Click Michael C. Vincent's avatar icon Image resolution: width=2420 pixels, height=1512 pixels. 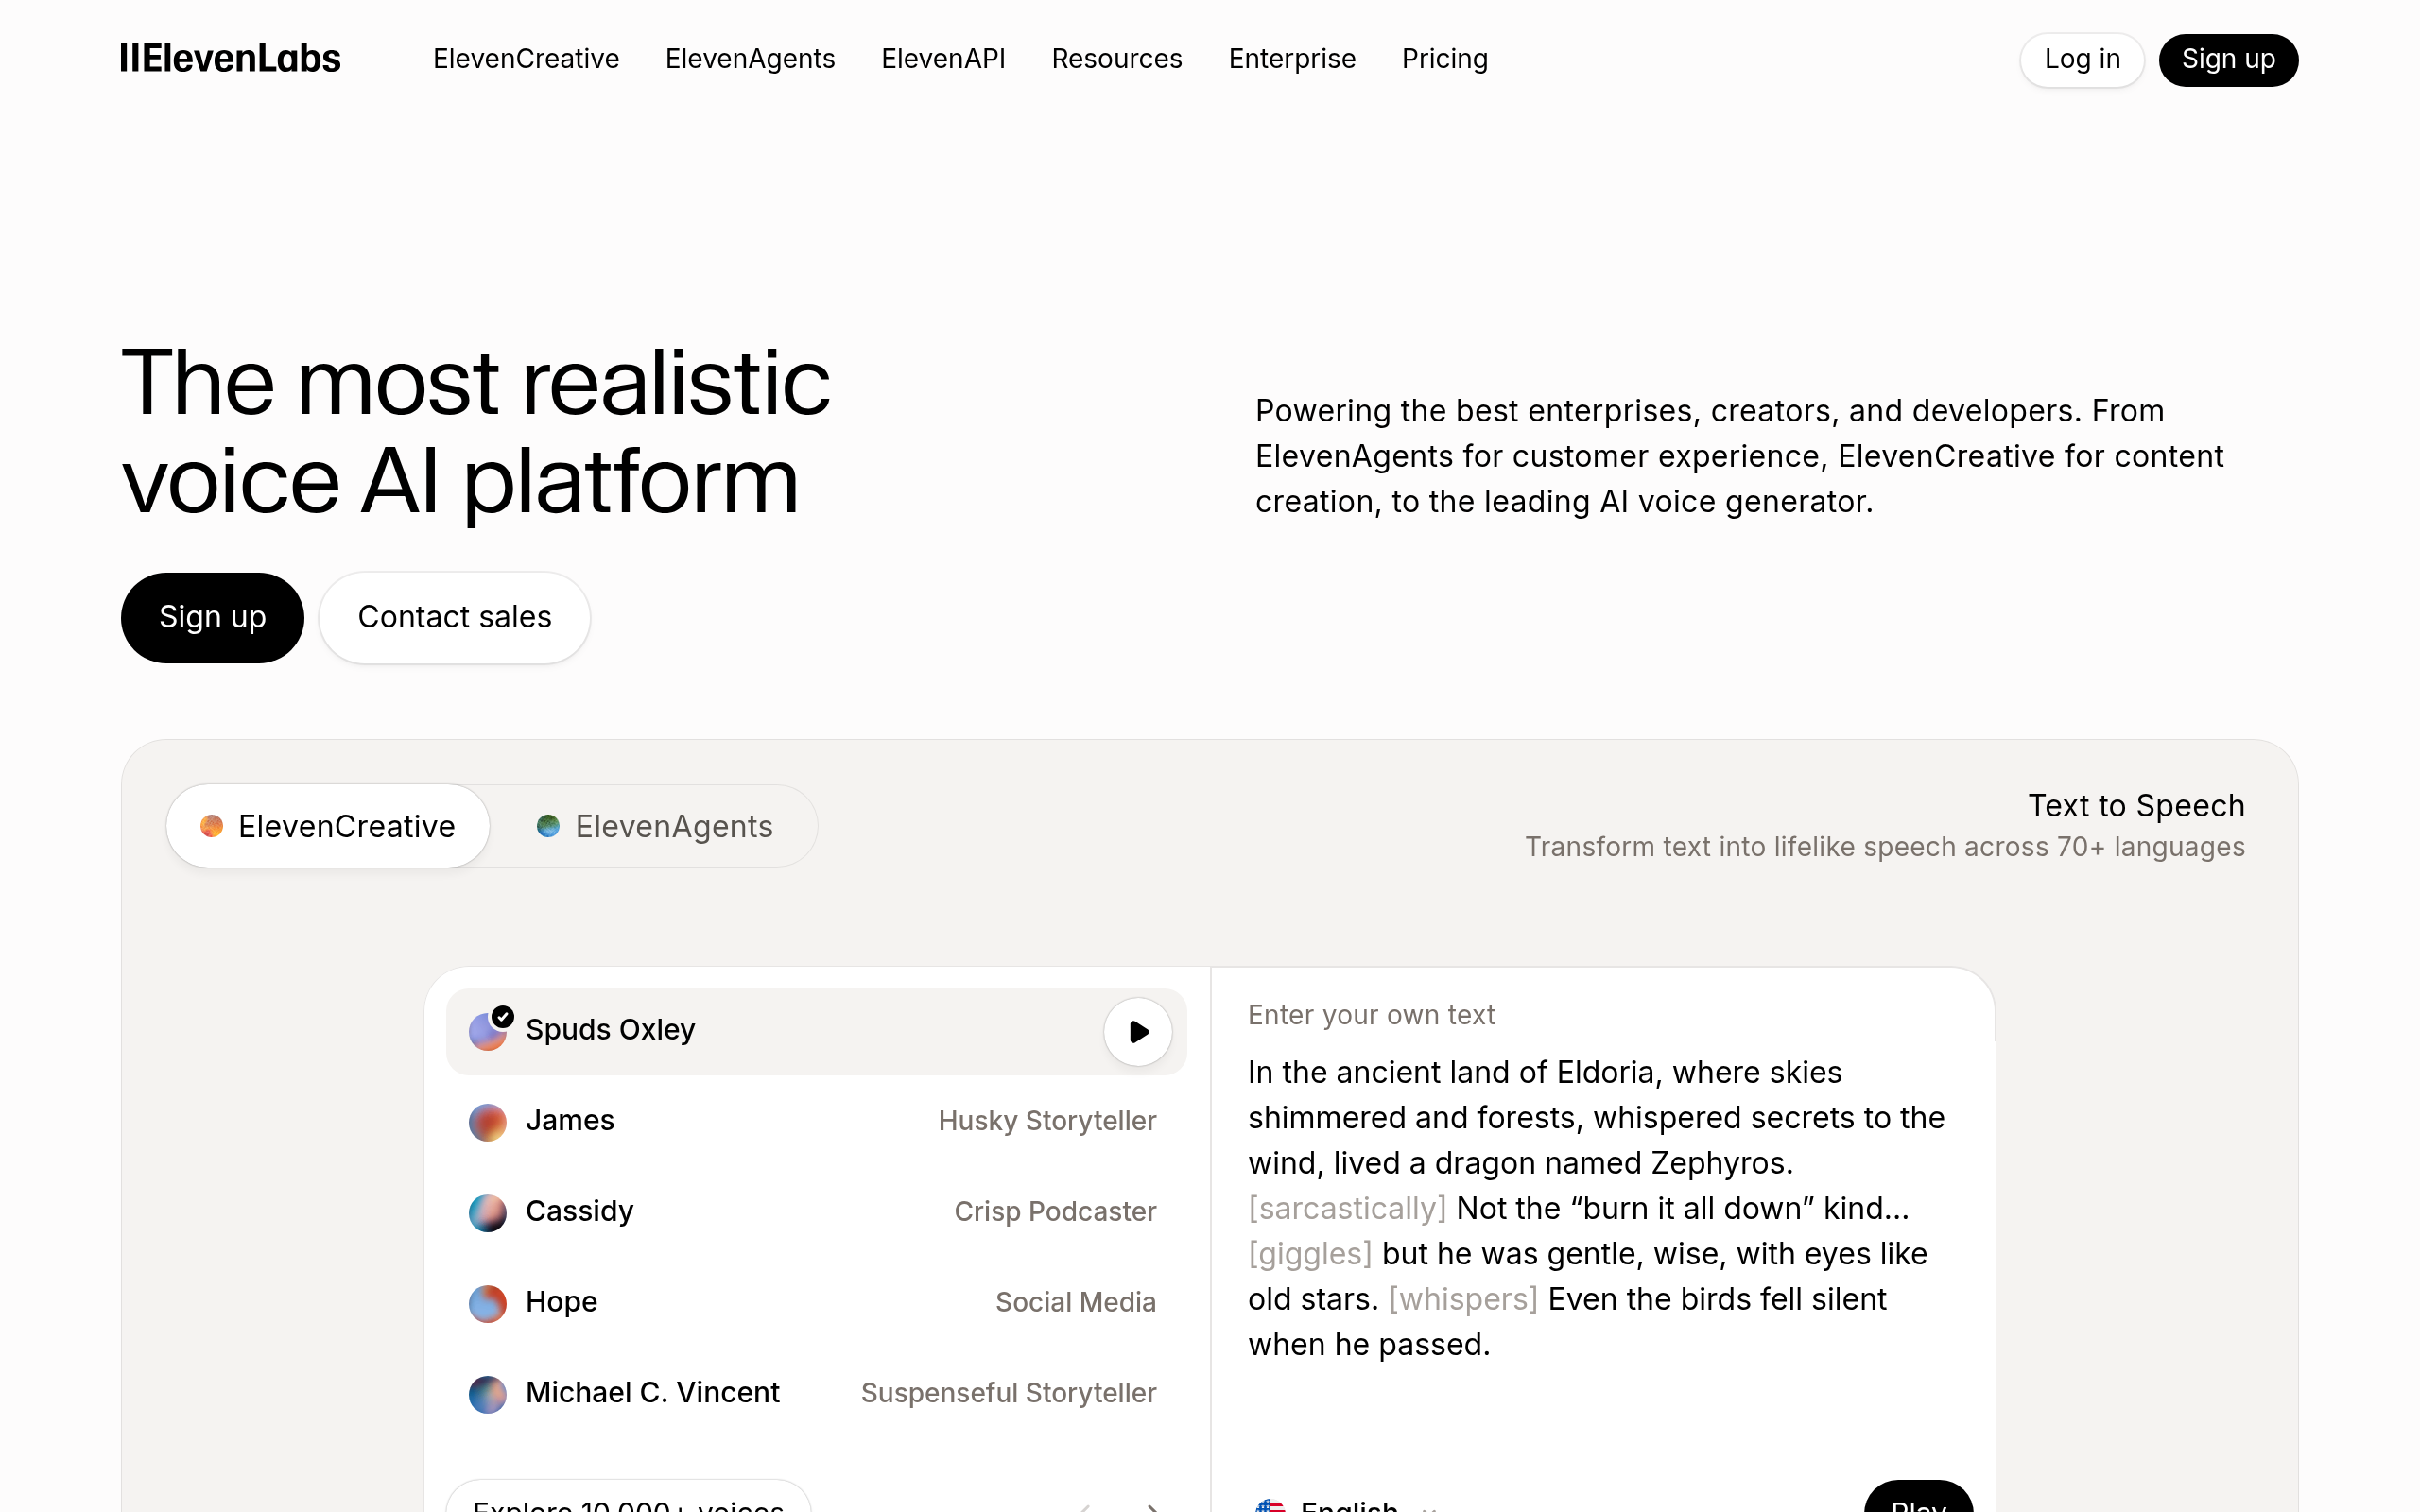487,1393
